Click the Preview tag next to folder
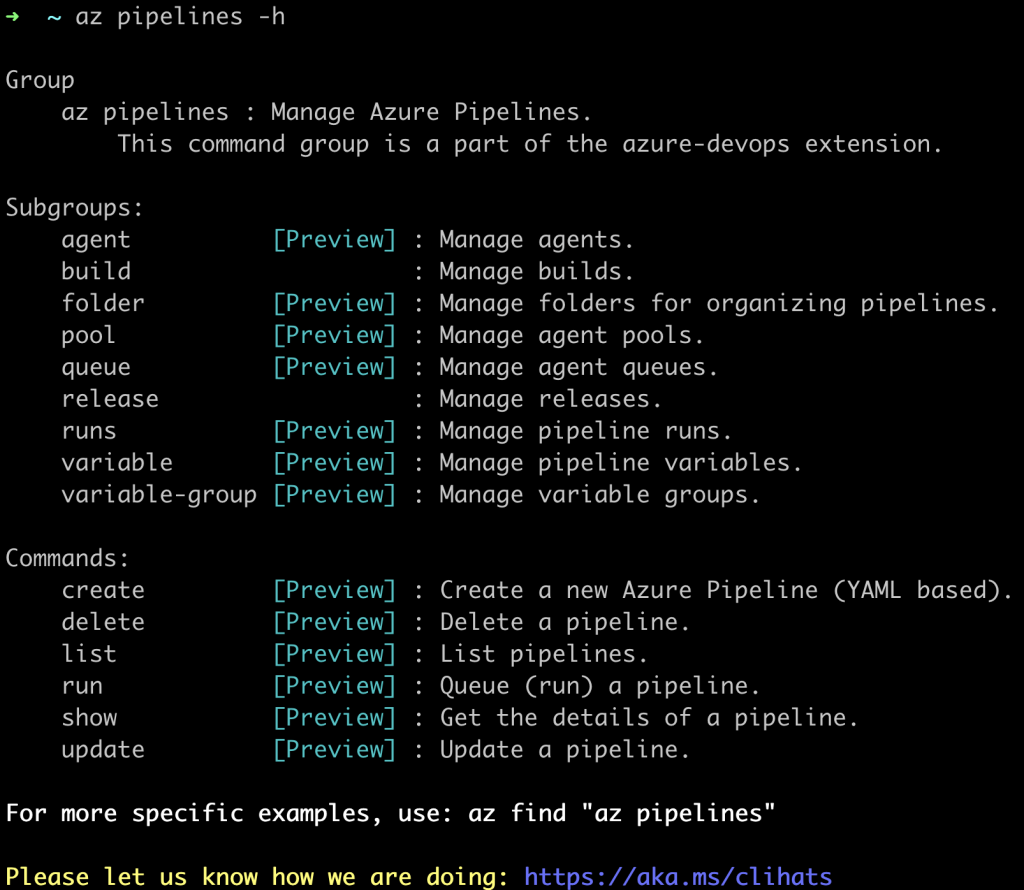This screenshot has width=1024, height=890. coord(334,304)
